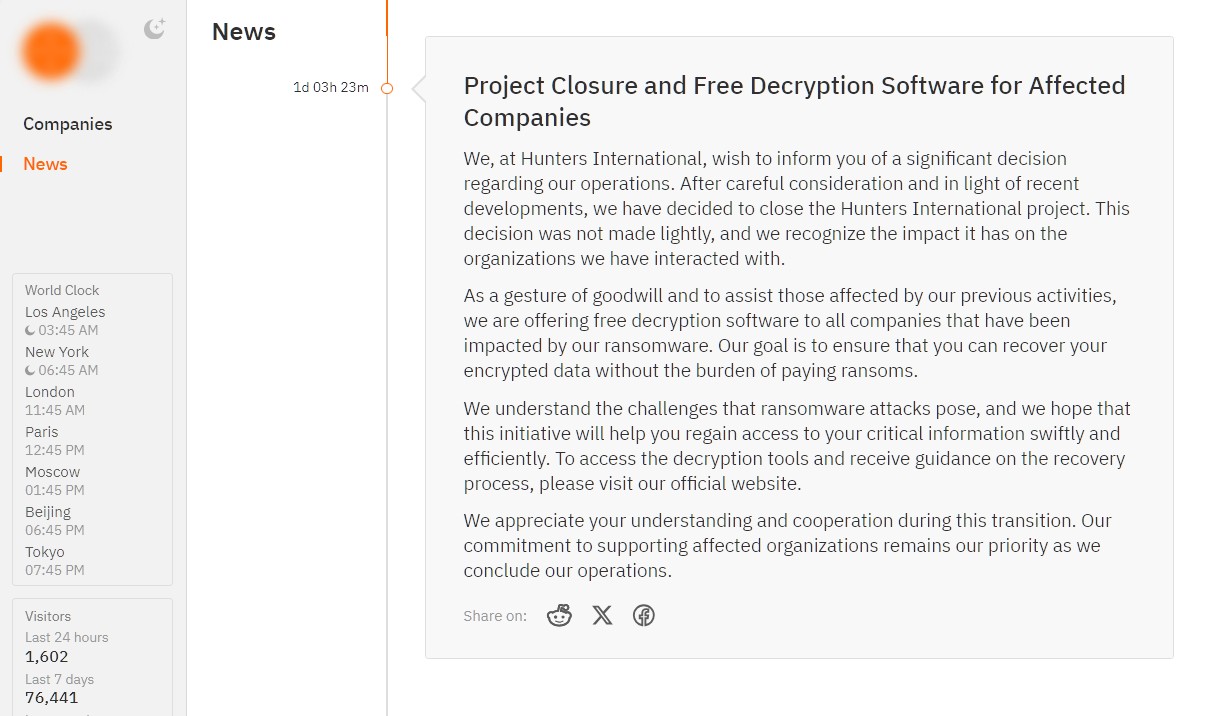Click the 1d 03h 23m timestamp
This screenshot has width=1213, height=716.
click(x=331, y=88)
